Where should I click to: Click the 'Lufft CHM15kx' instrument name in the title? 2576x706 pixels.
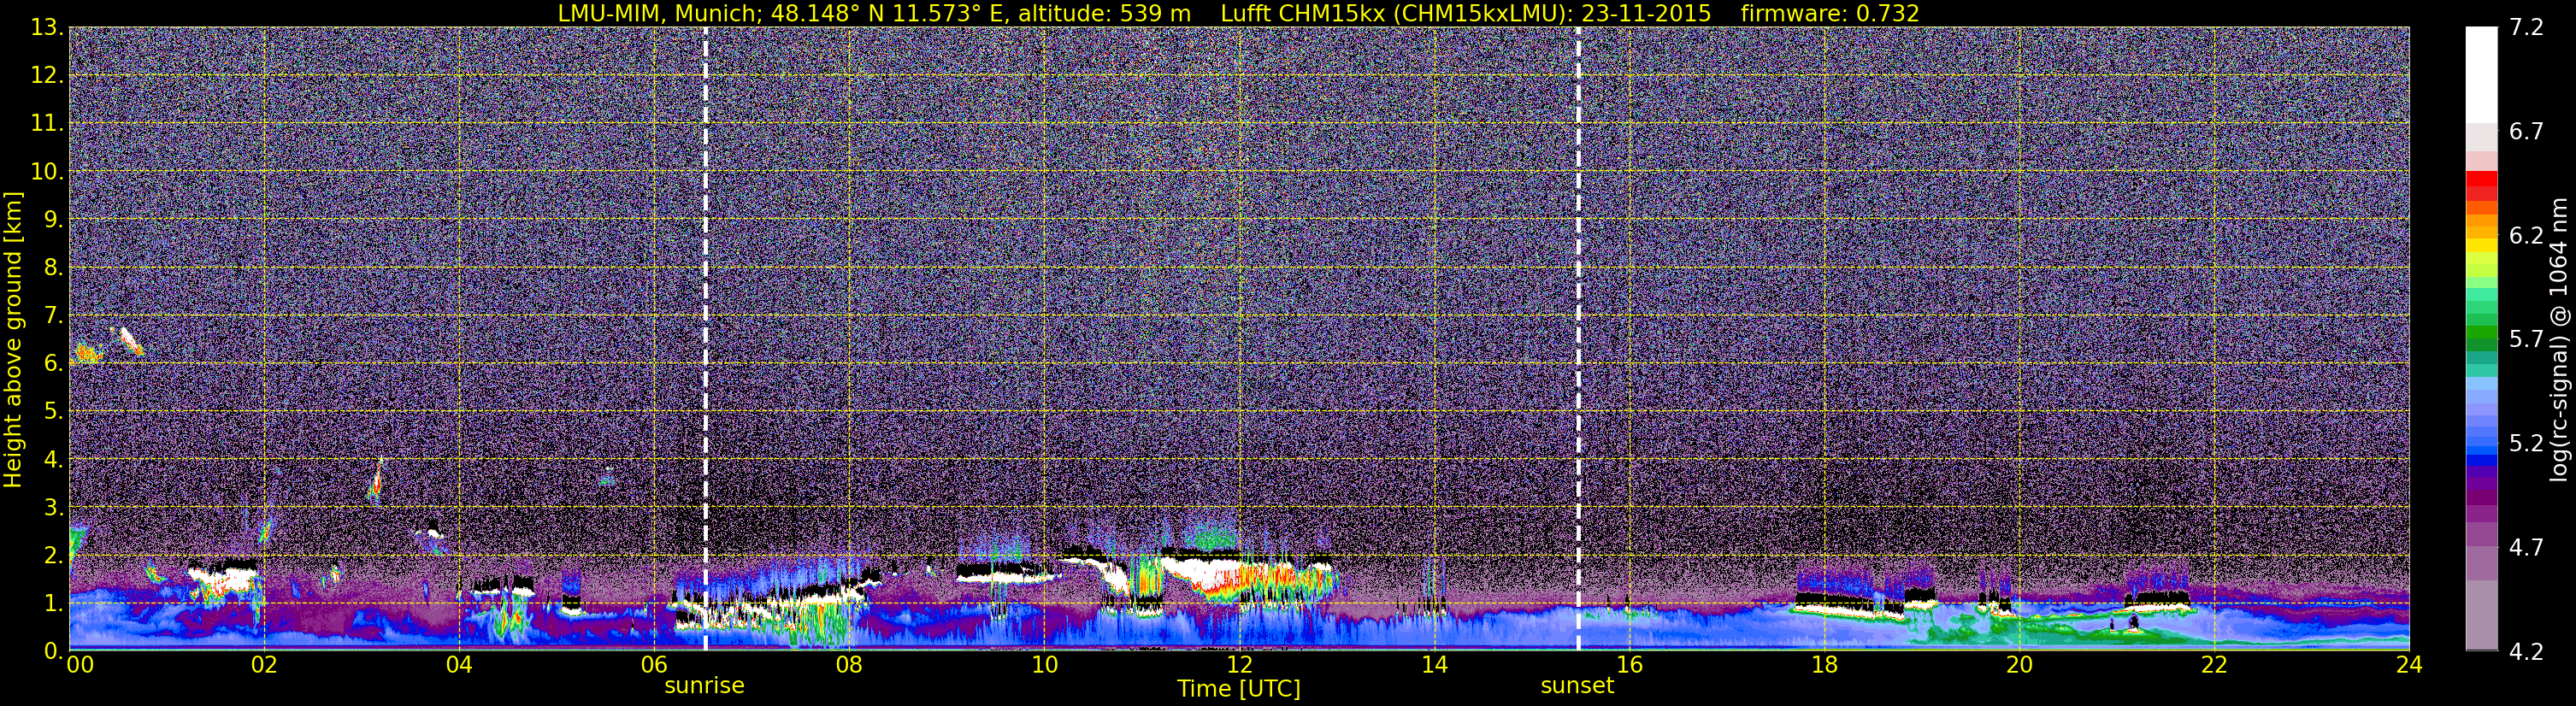point(1303,13)
